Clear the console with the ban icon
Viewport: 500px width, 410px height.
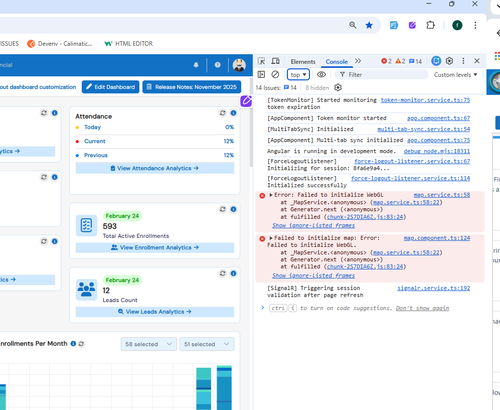coord(275,75)
